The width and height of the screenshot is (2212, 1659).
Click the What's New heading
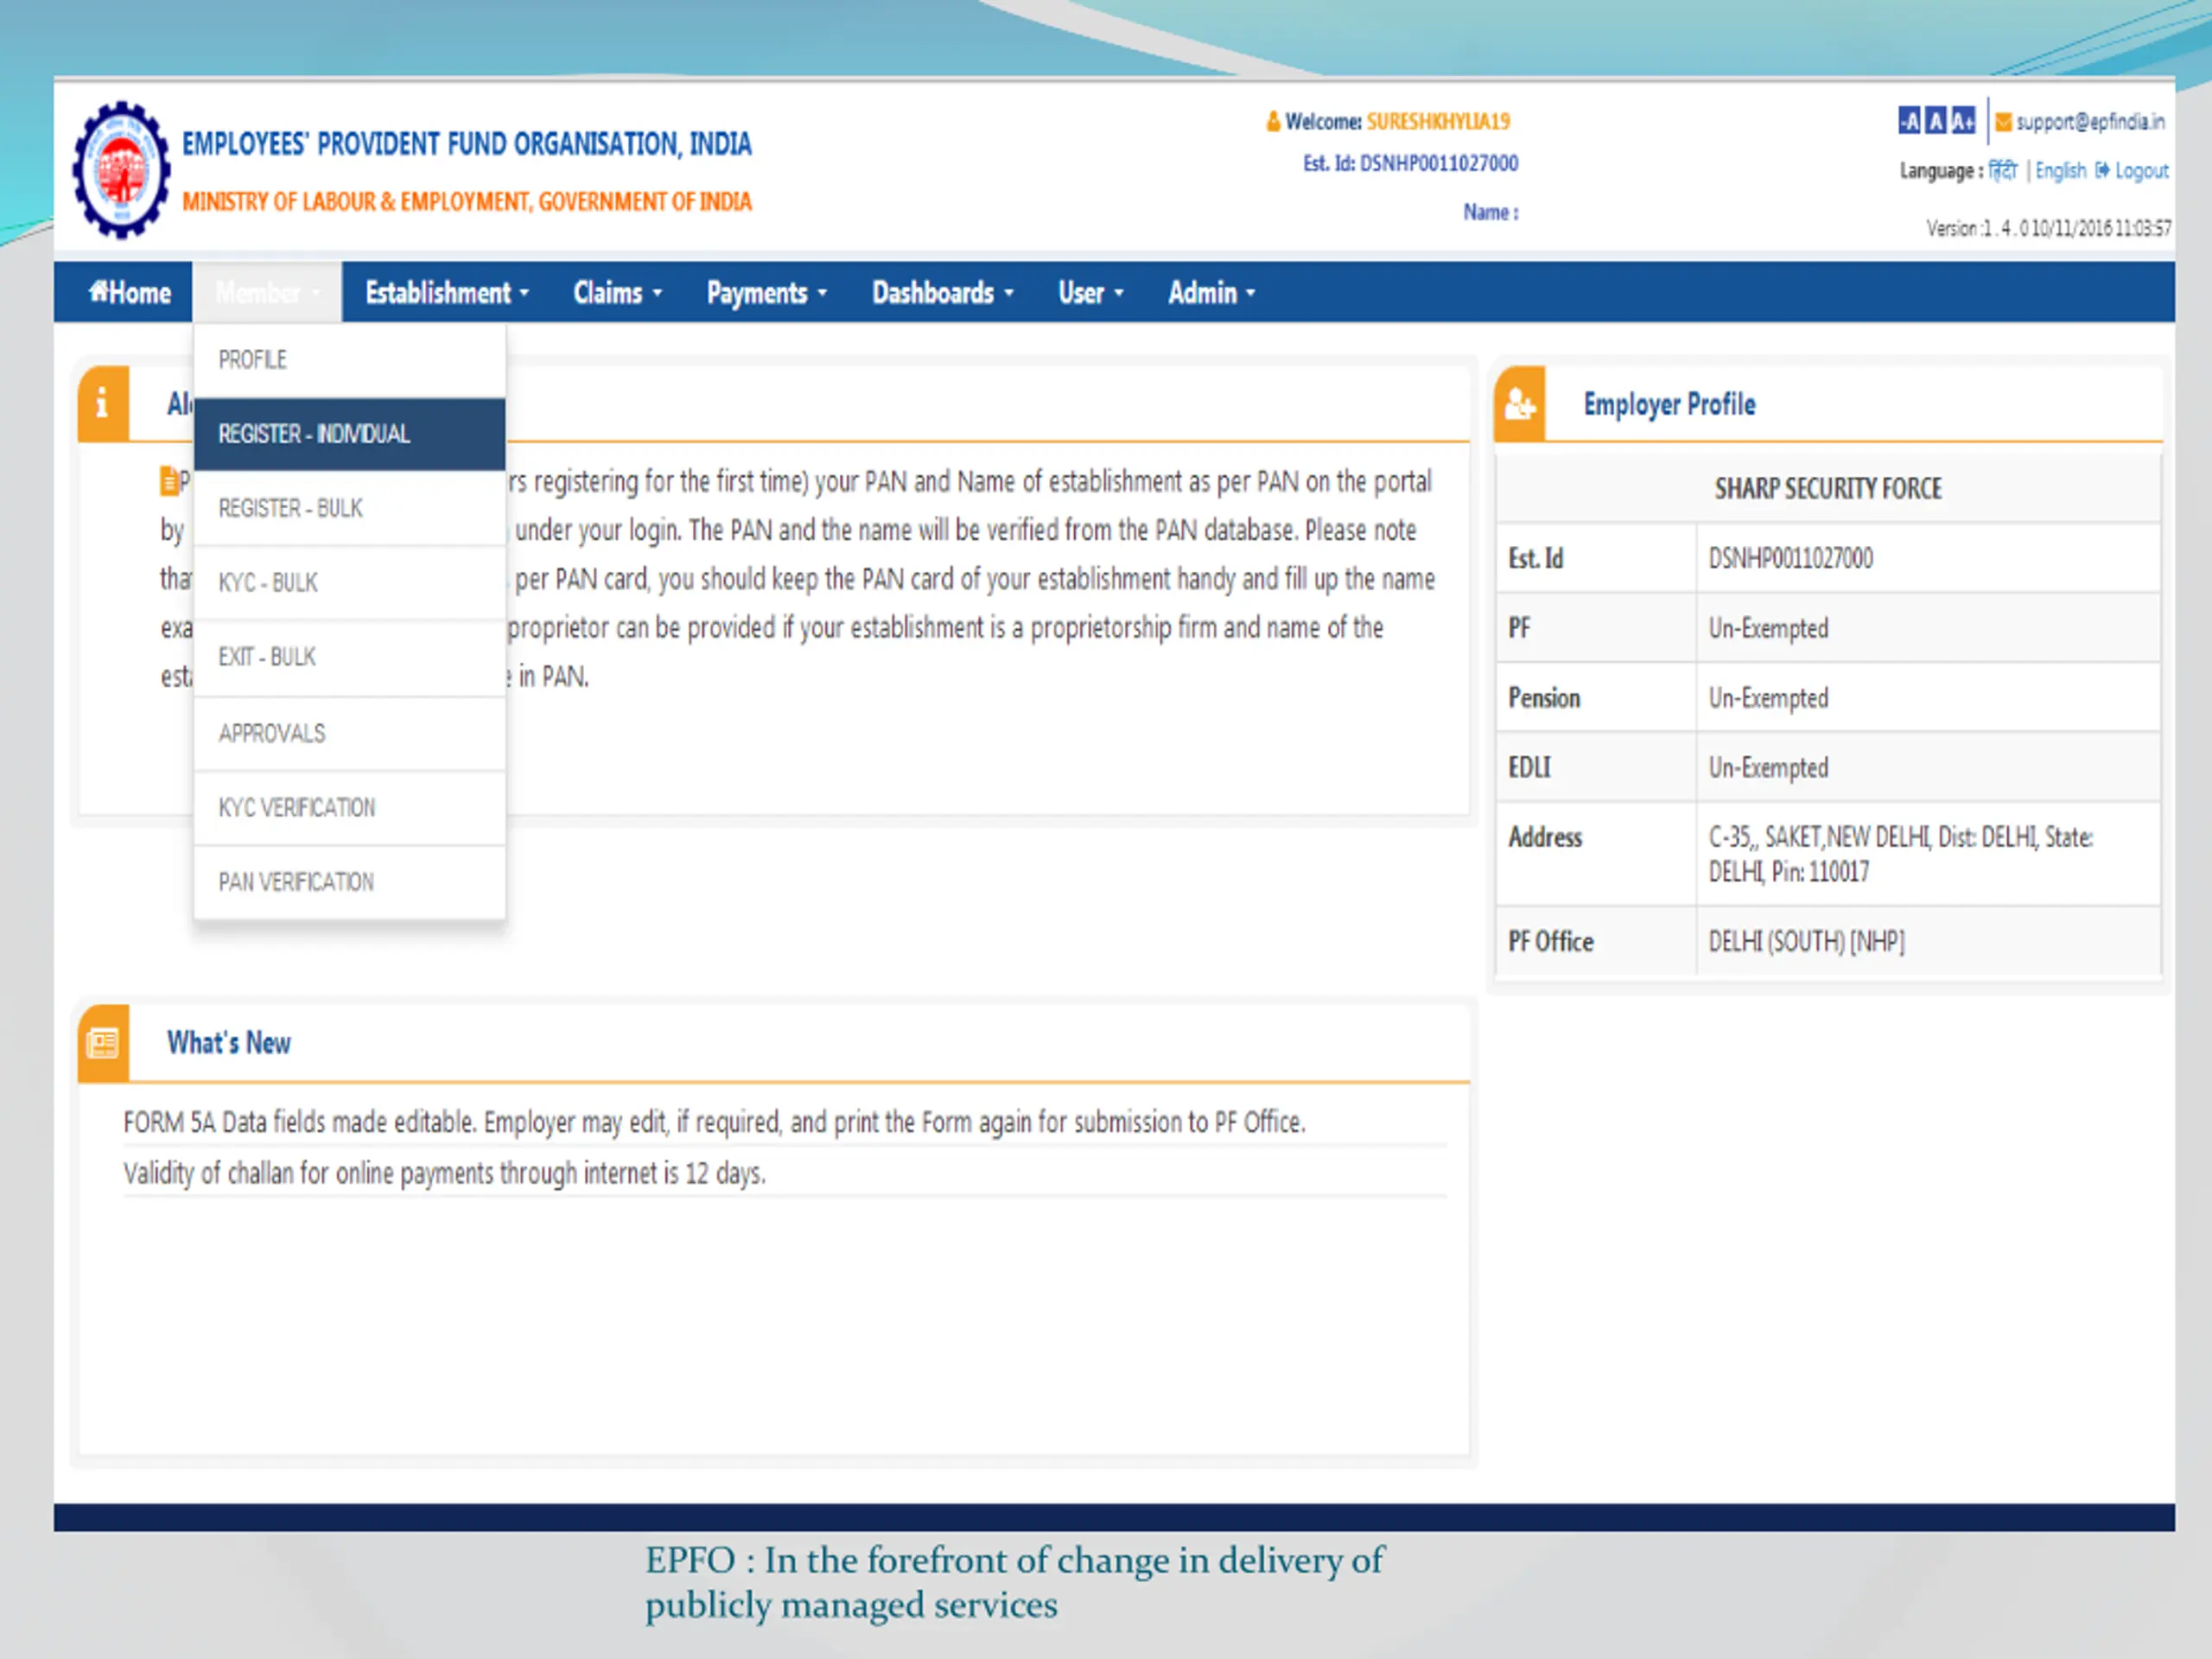[229, 1043]
